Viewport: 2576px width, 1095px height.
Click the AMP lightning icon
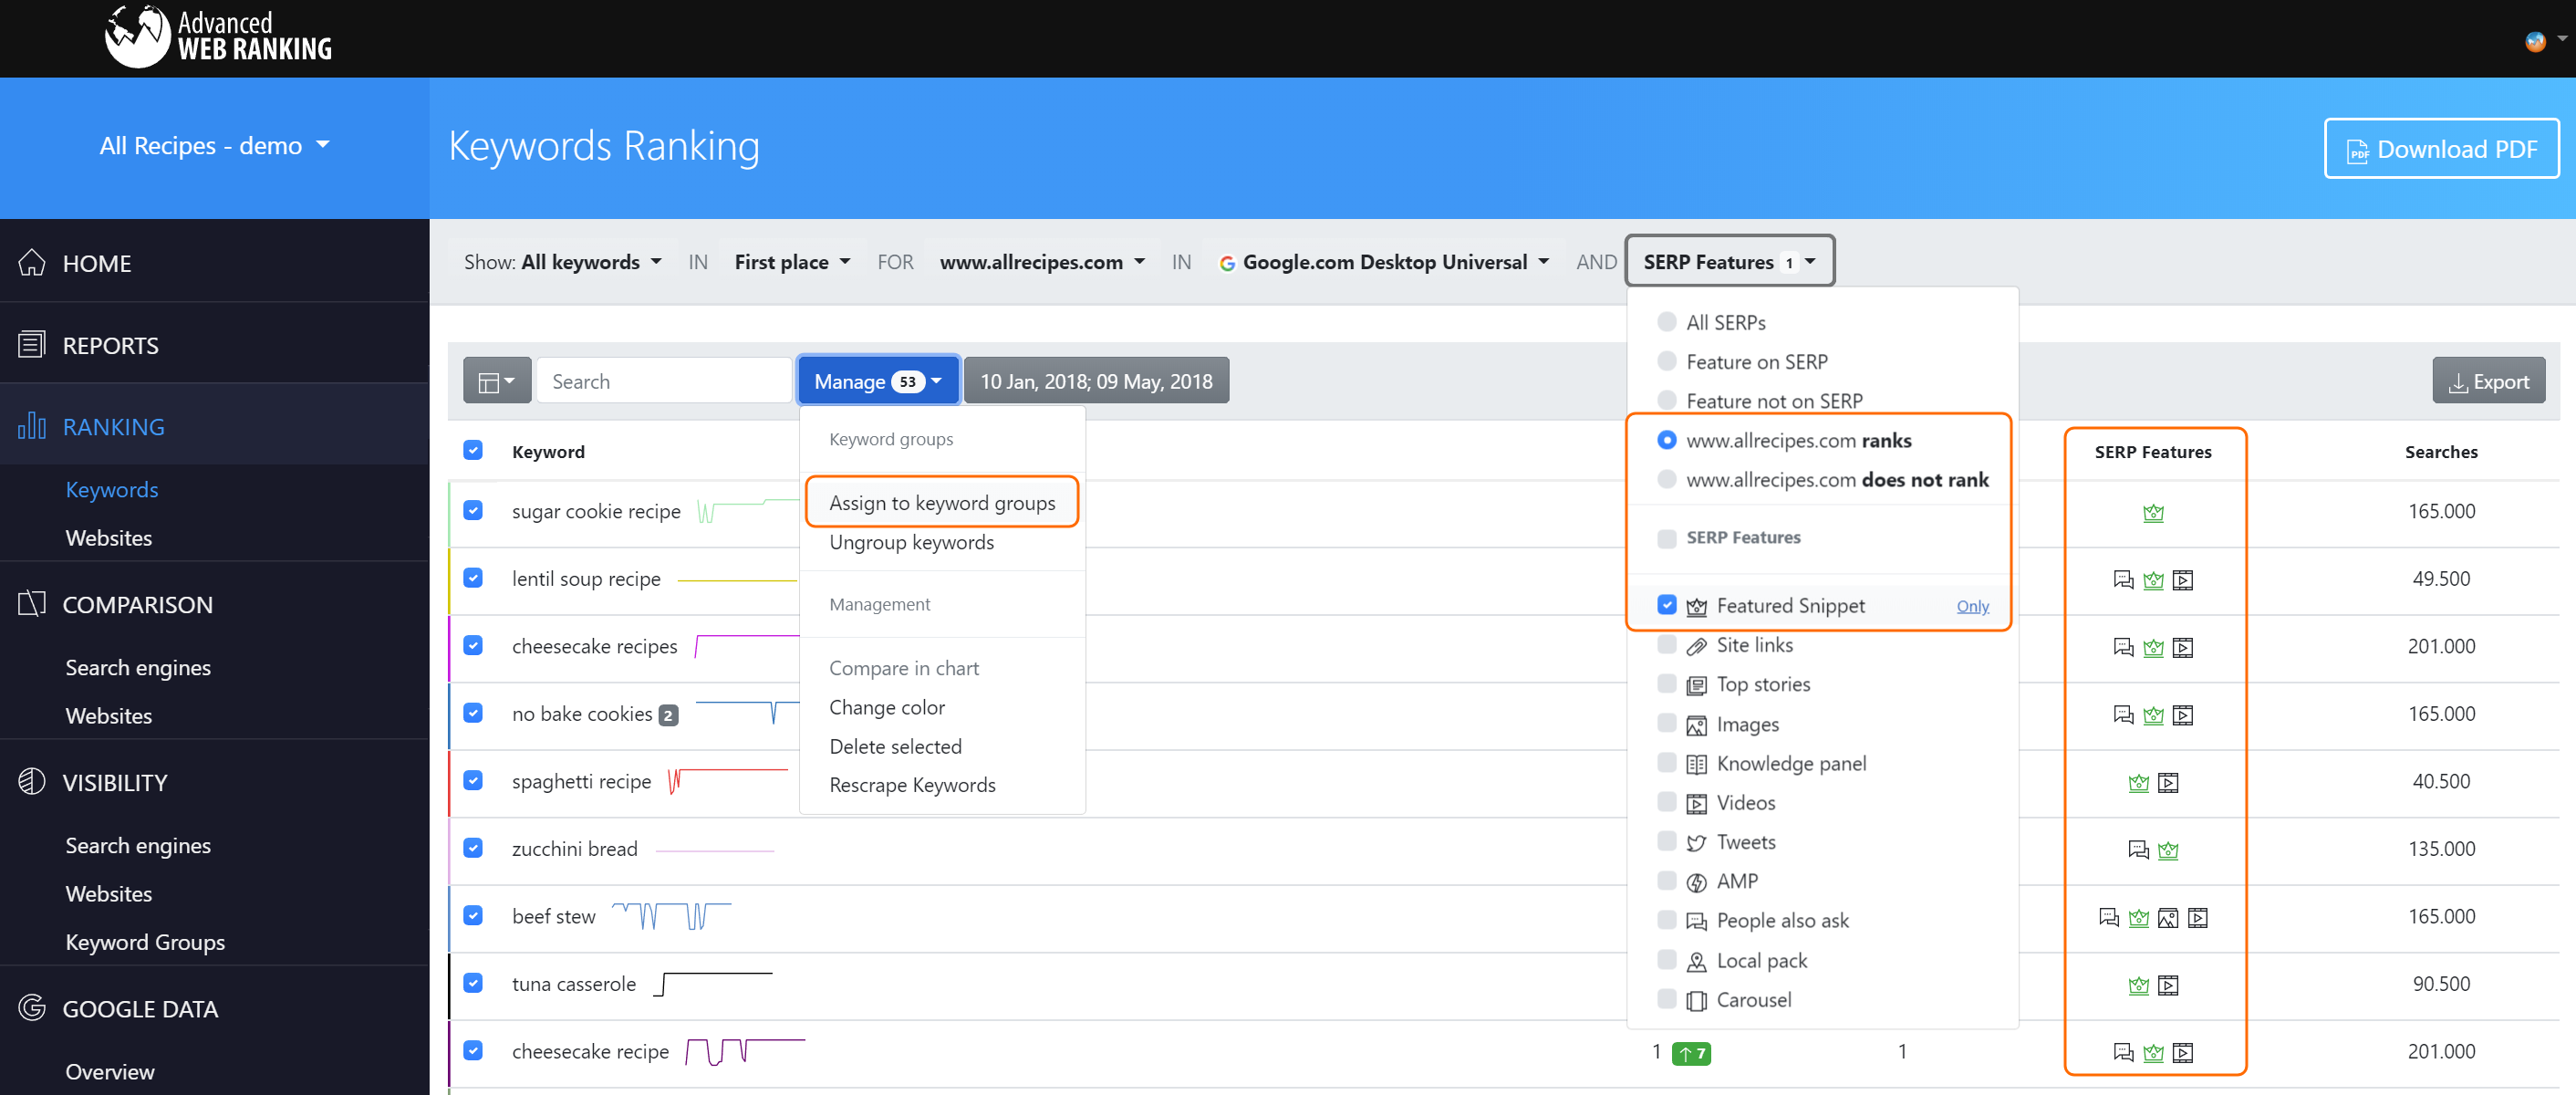[x=1696, y=882]
